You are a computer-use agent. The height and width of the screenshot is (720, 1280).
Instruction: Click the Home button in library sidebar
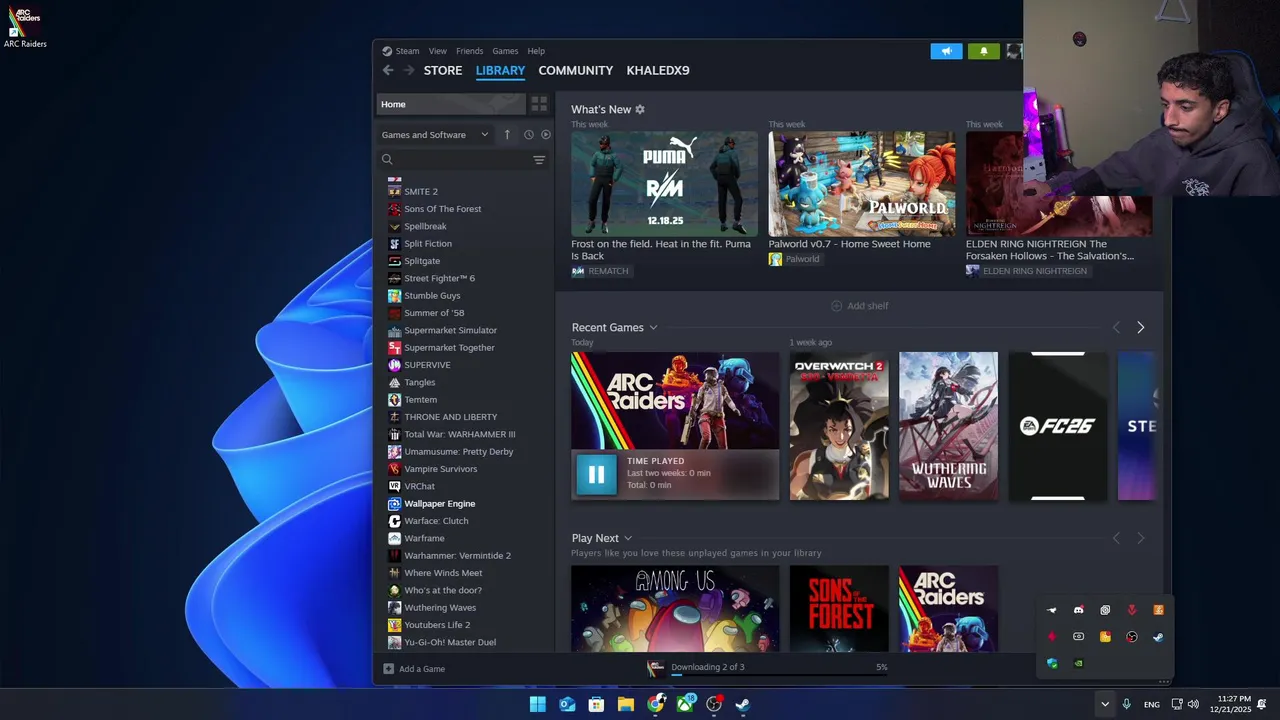click(x=450, y=104)
